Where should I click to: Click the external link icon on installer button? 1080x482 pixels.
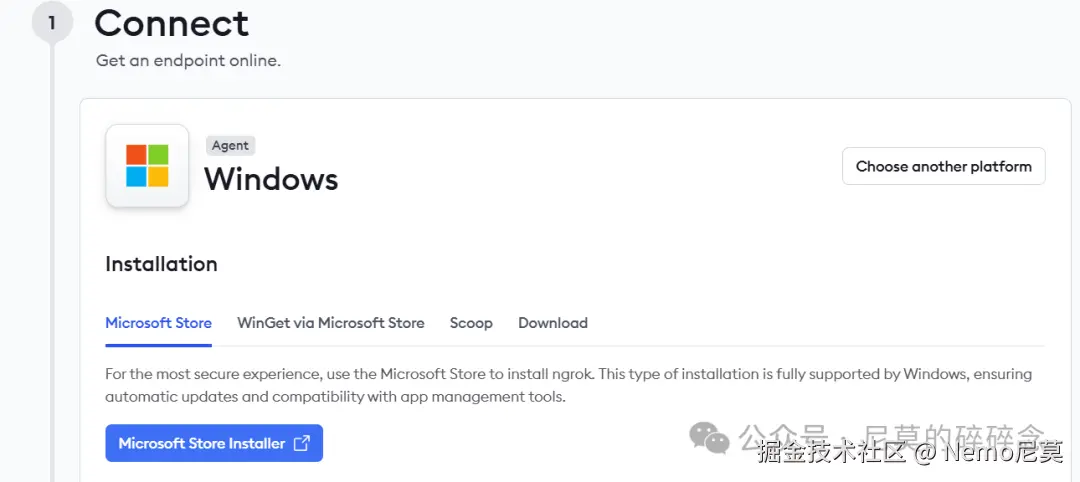(x=301, y=443)
